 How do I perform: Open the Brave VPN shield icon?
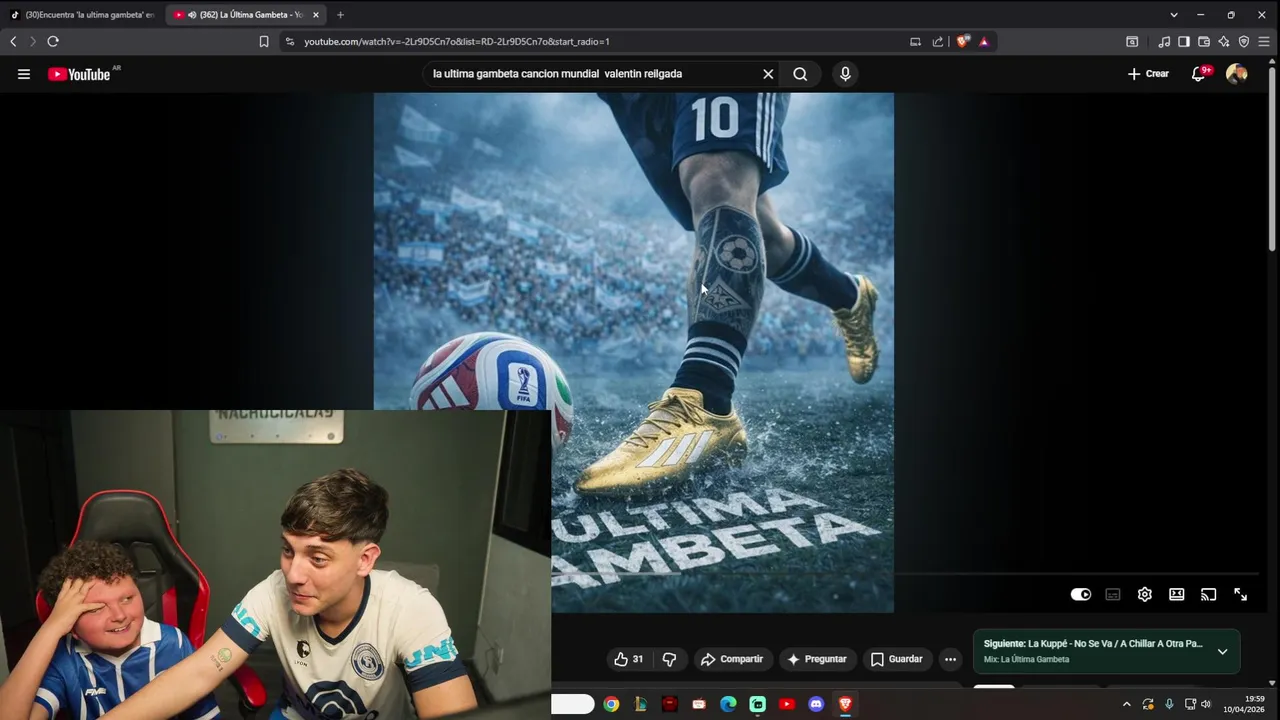[x=1244, y=42]
